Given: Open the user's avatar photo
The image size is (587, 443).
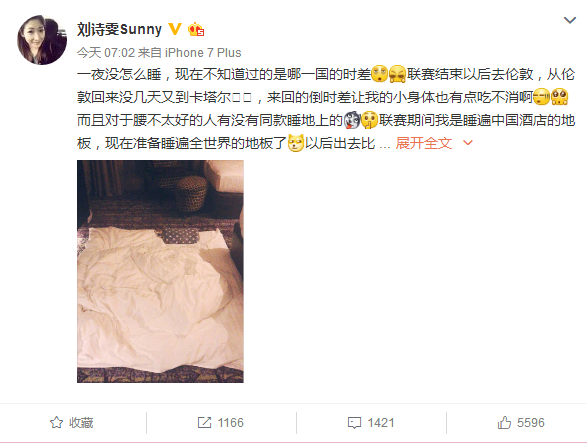Looking at the screenshot, I should tap(42, 40).
